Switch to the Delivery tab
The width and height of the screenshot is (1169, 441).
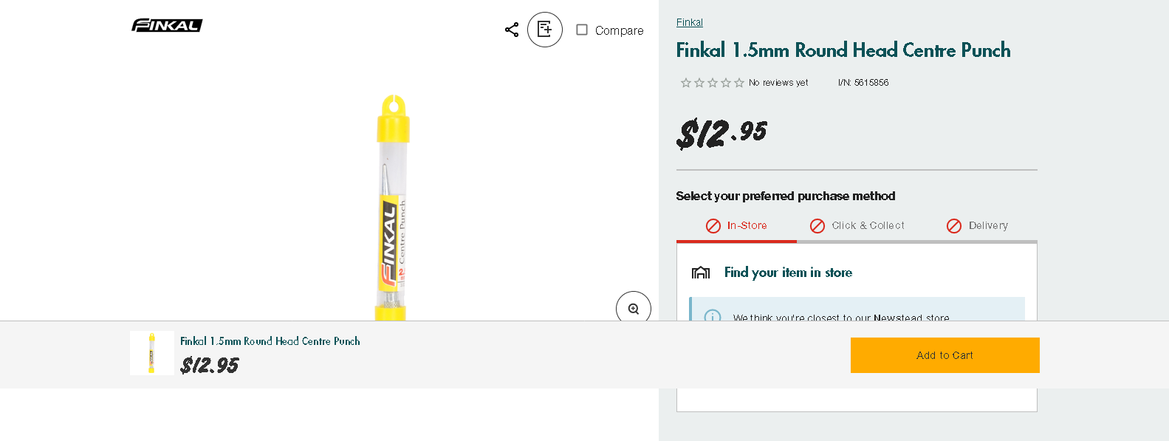(x=977, y=226)
